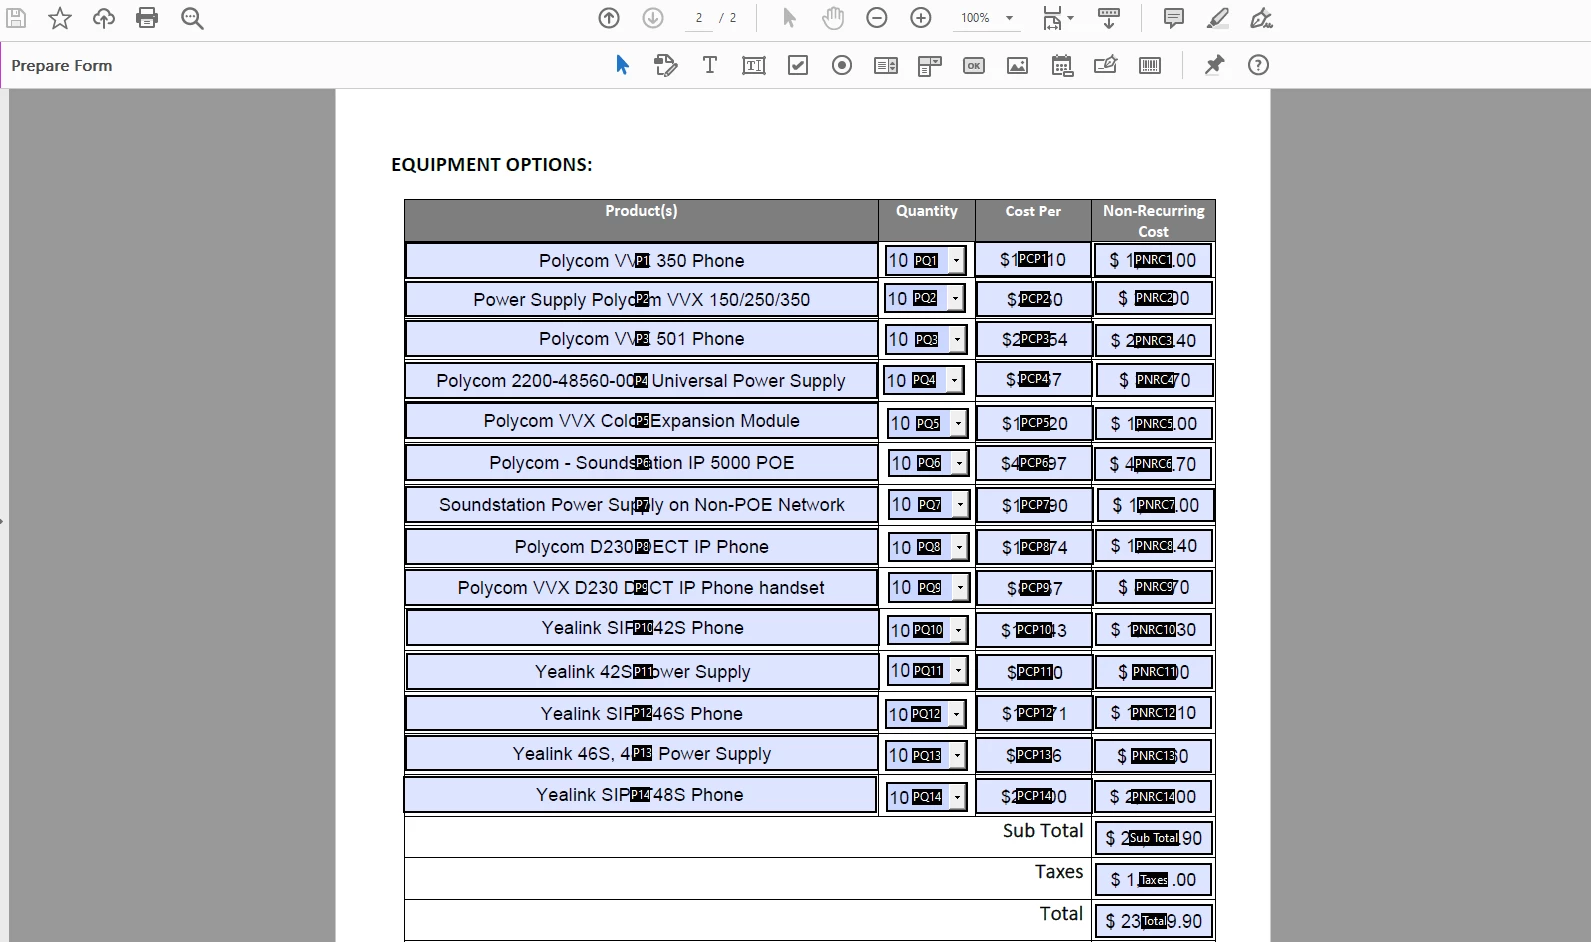Expand PQ1 quantity dropdown arrow
This screenshot has width=1591, height=942.
(957, 260)
